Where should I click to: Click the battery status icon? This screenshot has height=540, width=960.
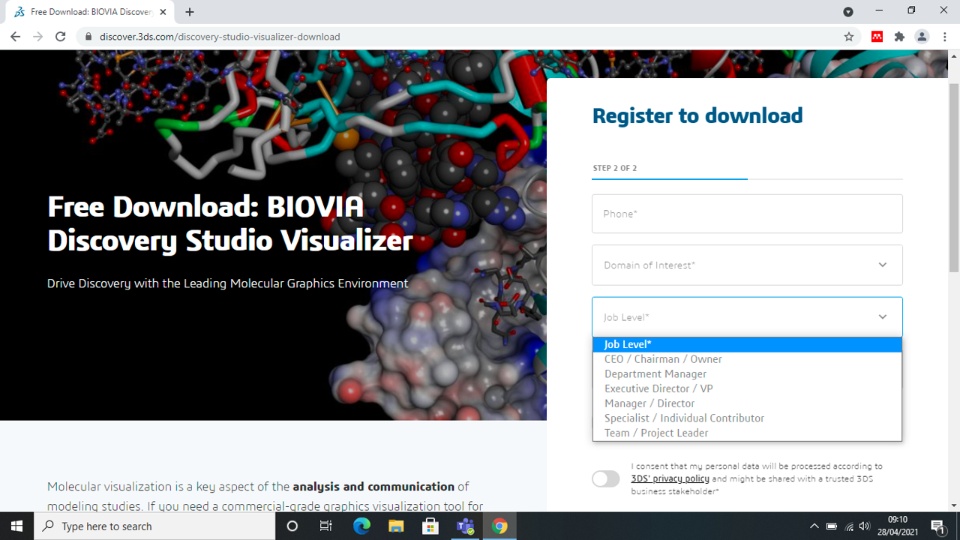[x=831, y=526]
